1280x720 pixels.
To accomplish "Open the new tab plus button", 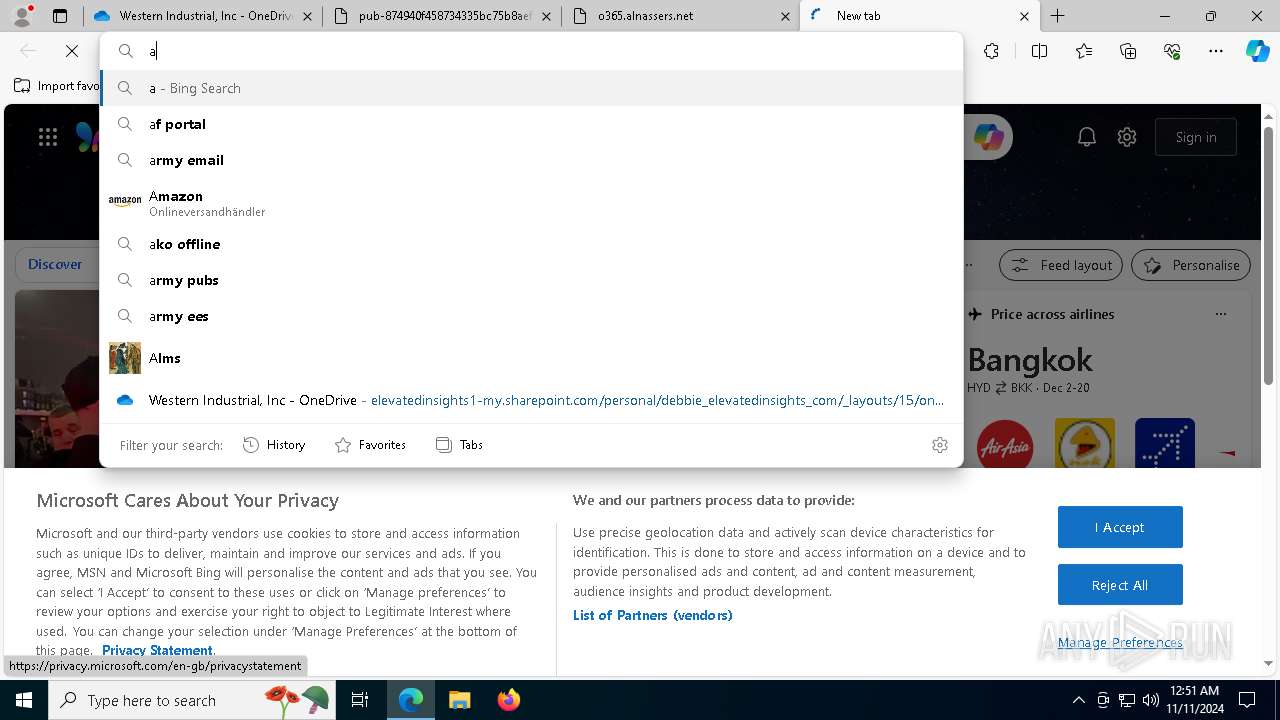I will click(1057, 16).
